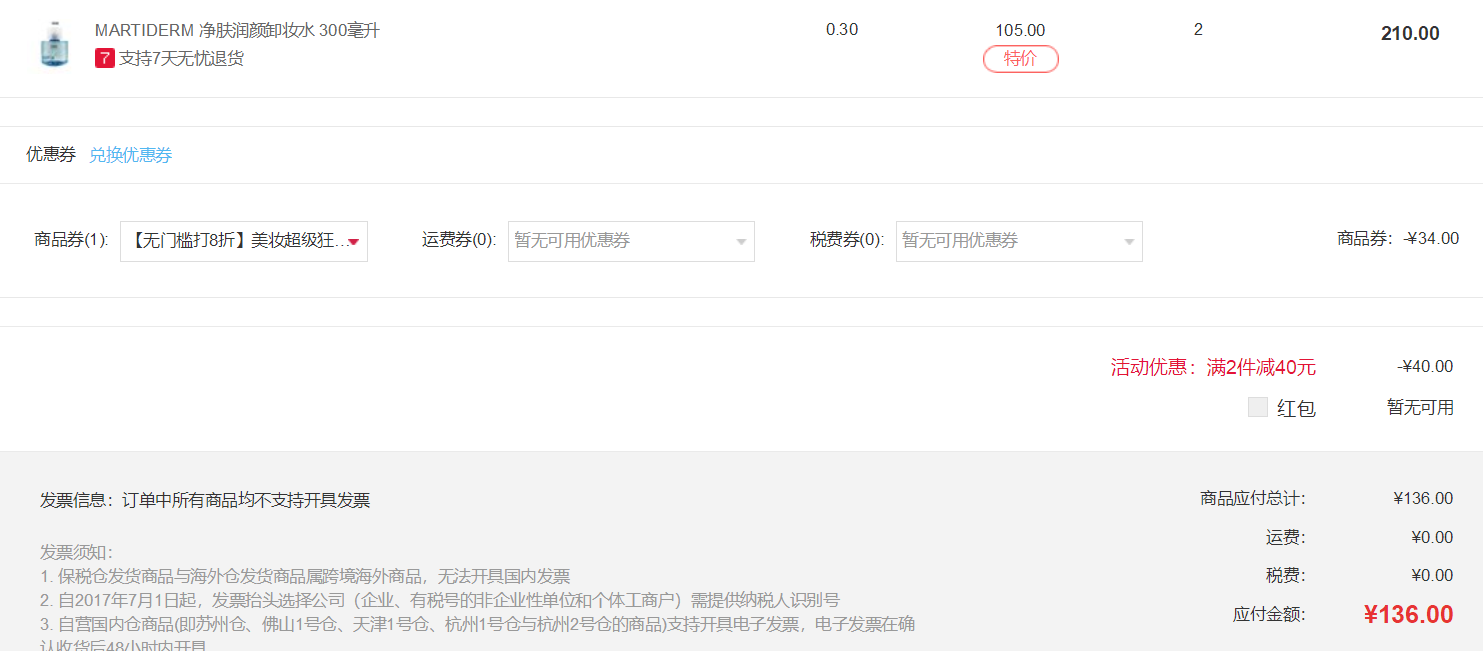This screenshot has width=1483, height=651.
Task: Click the red 应付金额 ¥136.00 total
Action: pyautogui.click(x=1408, y=614)
